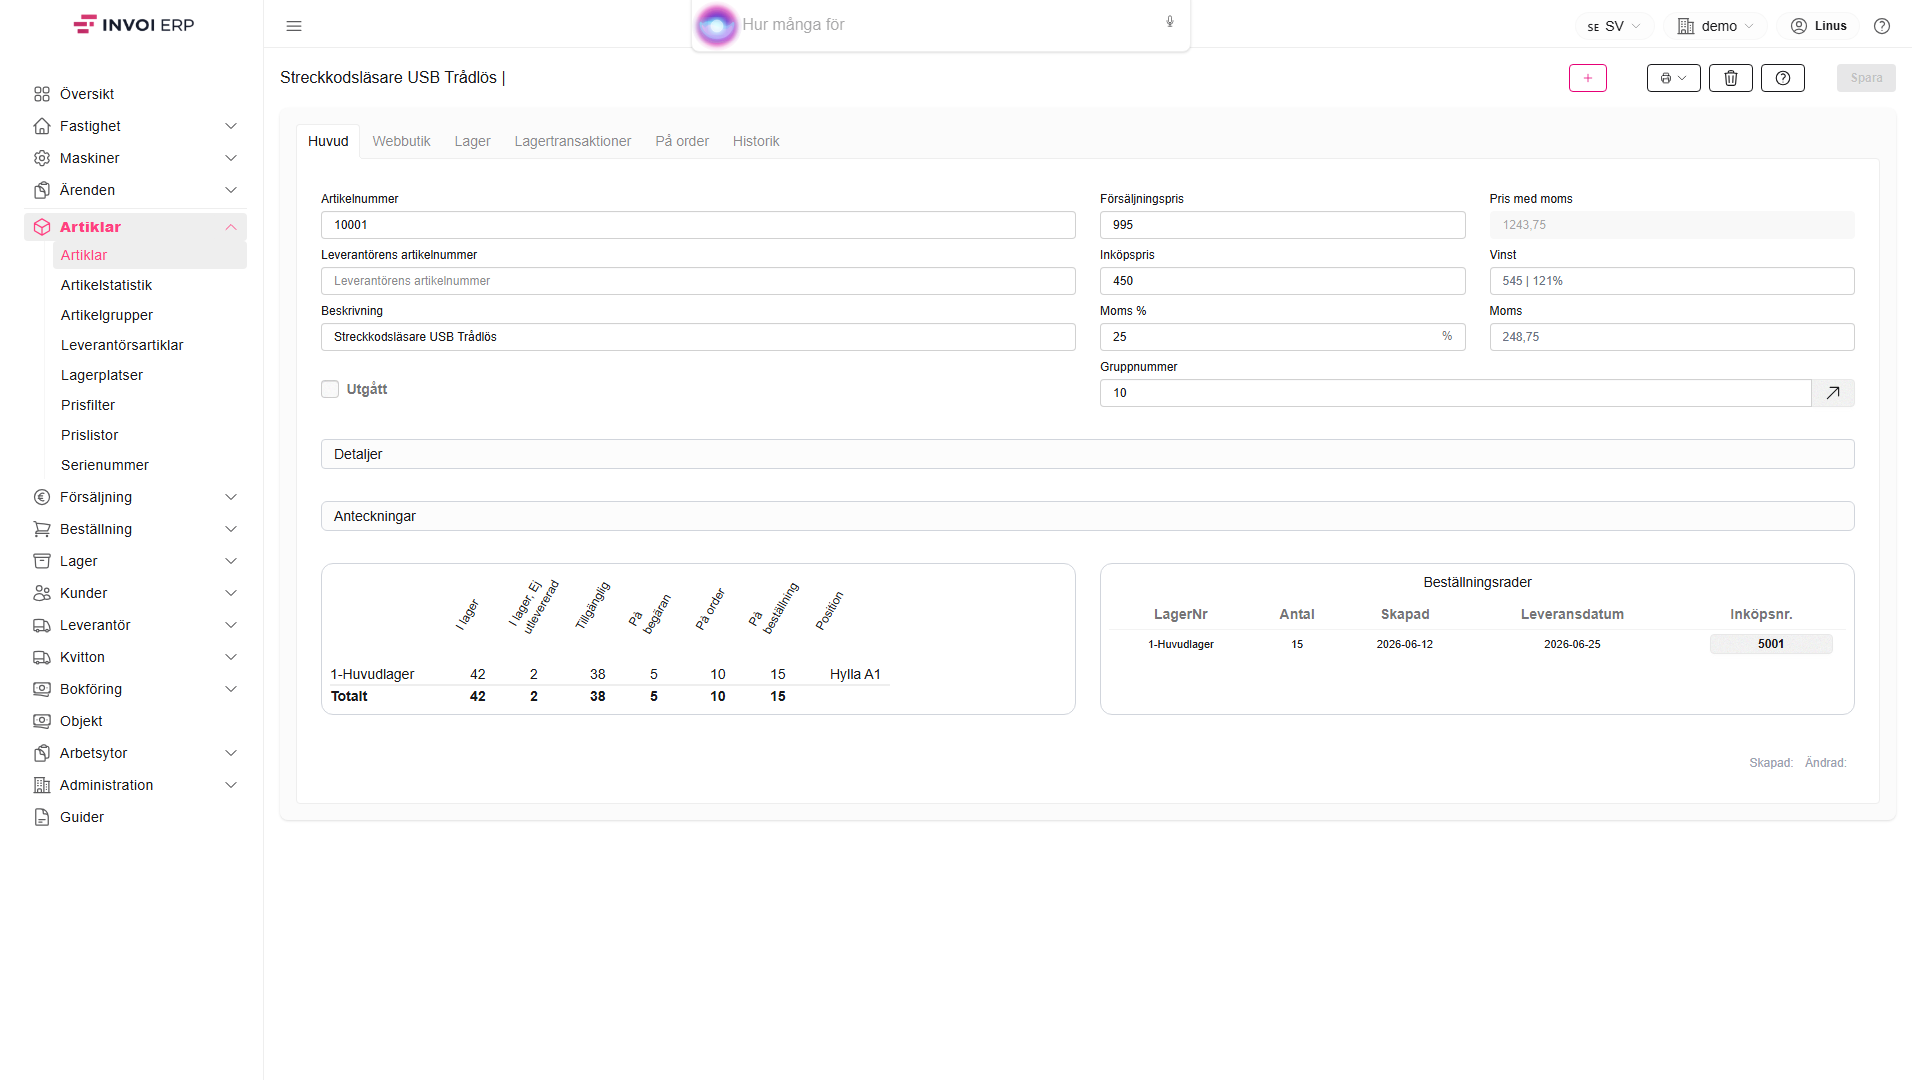
Task: Click the INVOI ERP logo
Action: (134, 25)
